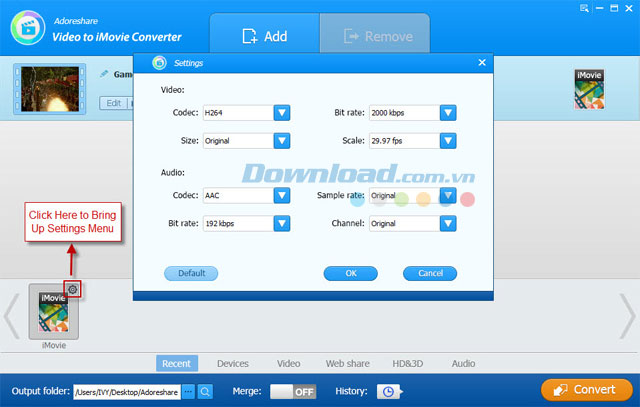This screenshot has height=407, width=640.
Task: Click the video clip thumbnail
Action: point(50,89)
